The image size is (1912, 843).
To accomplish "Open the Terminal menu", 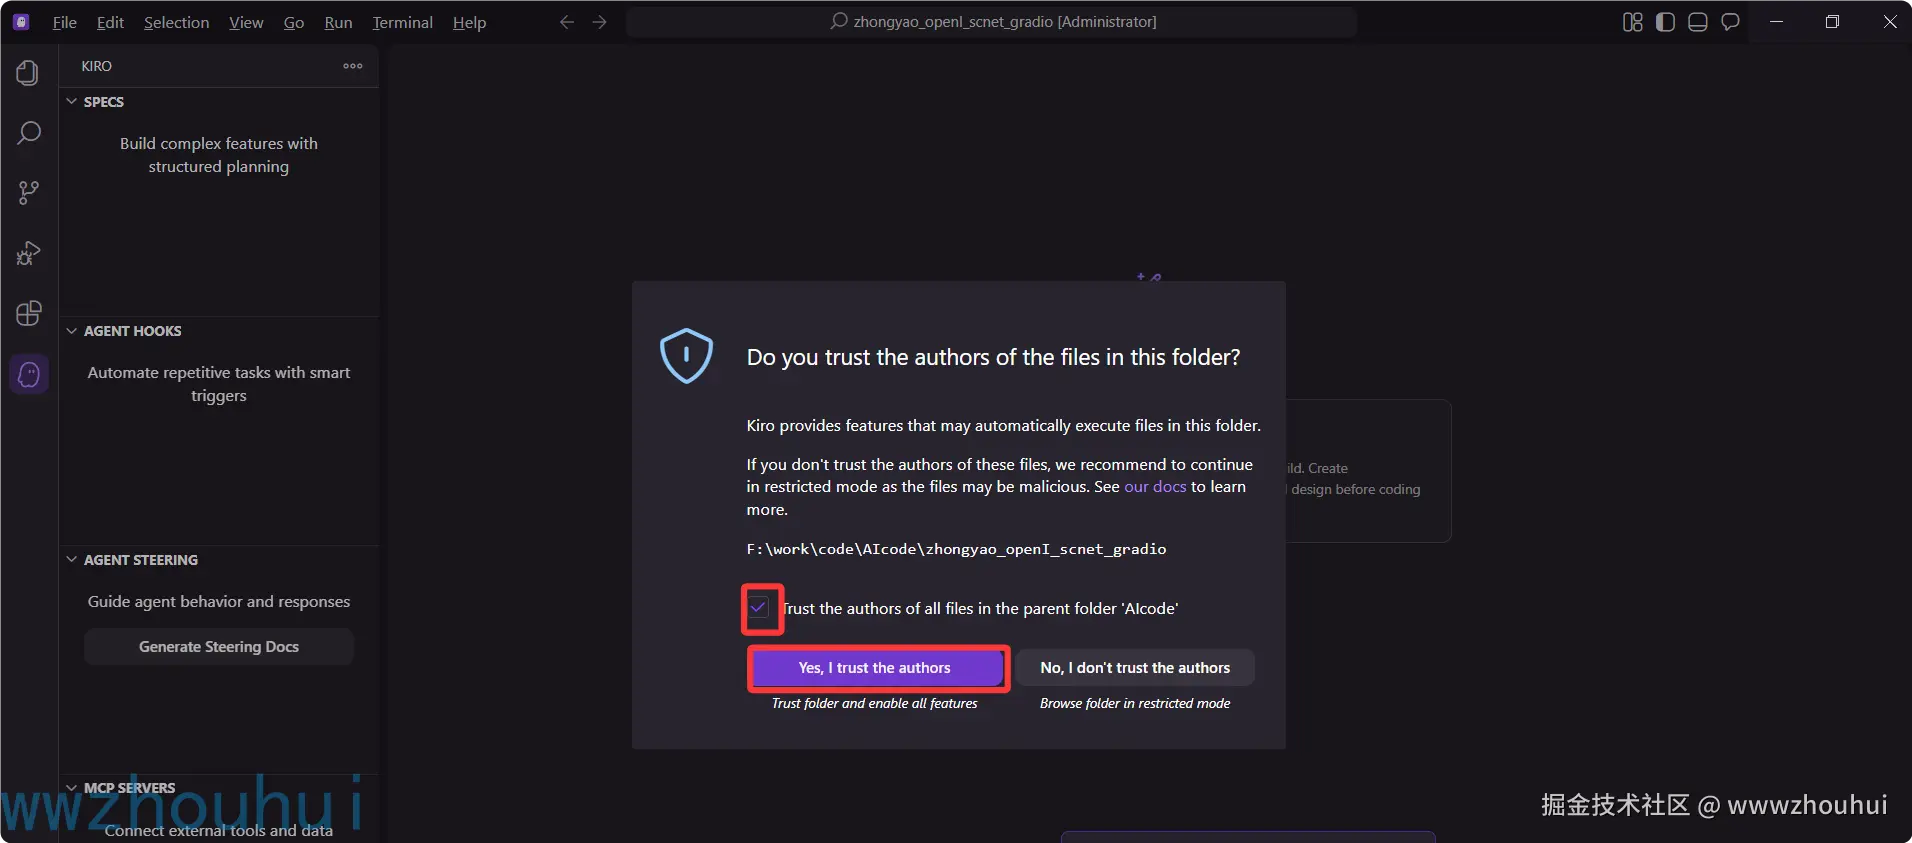I will pyautogui.click(x=402, y=22).
